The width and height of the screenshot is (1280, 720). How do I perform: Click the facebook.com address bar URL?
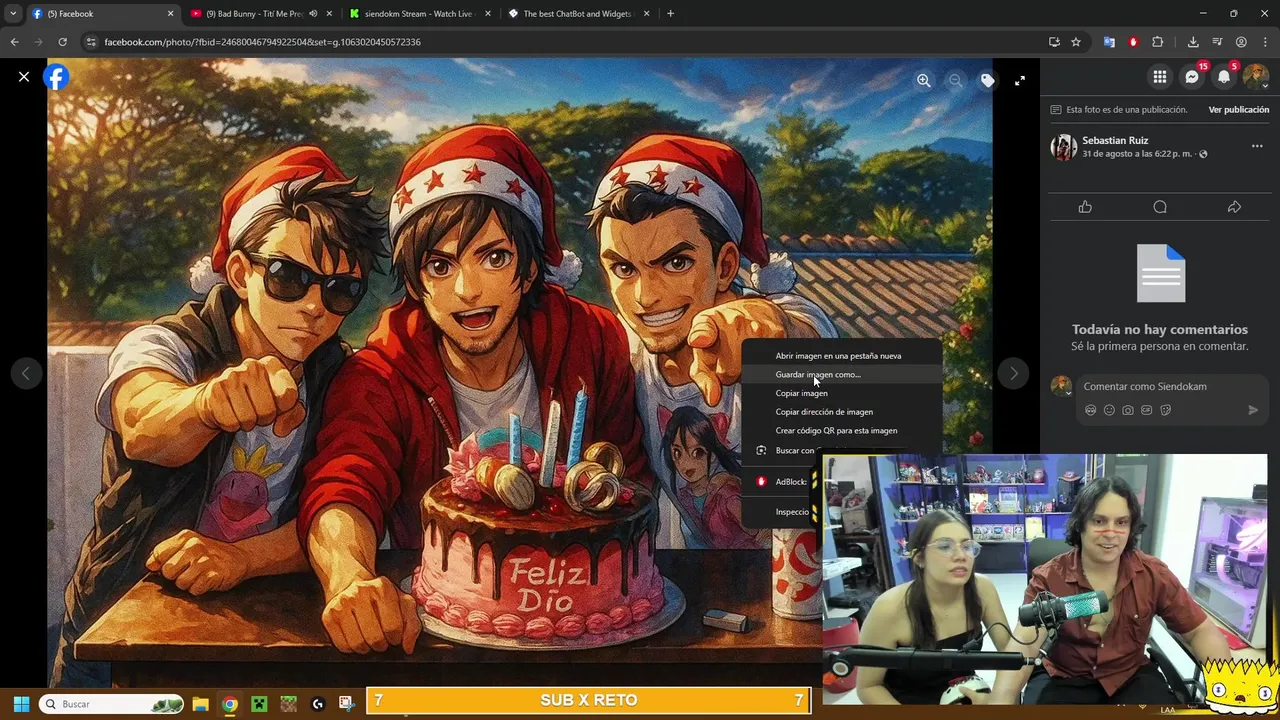click(x=262, y=42)
